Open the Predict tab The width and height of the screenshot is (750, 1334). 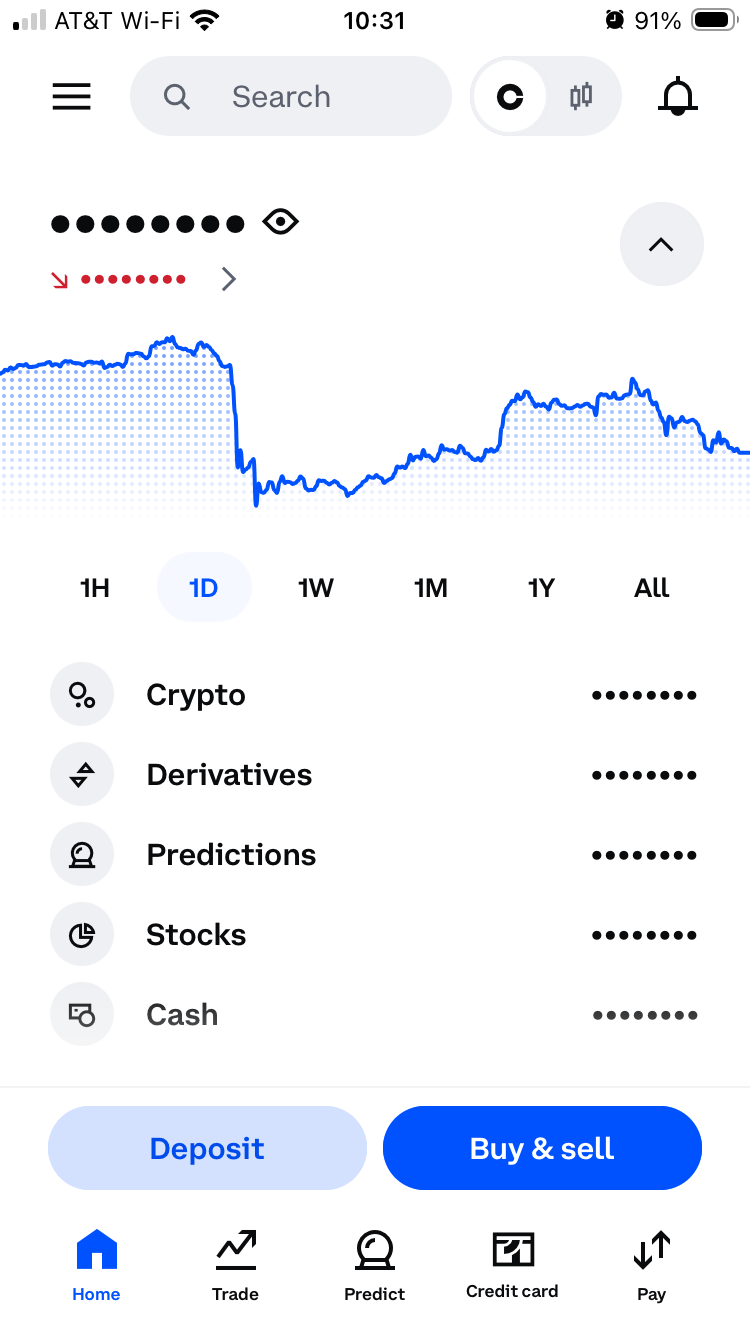click(x=374, y=1265)
